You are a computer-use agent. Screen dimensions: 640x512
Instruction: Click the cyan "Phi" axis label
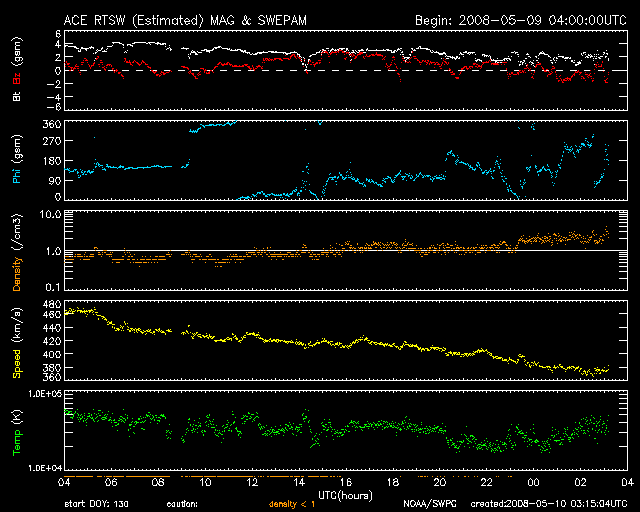click(16, 174)
